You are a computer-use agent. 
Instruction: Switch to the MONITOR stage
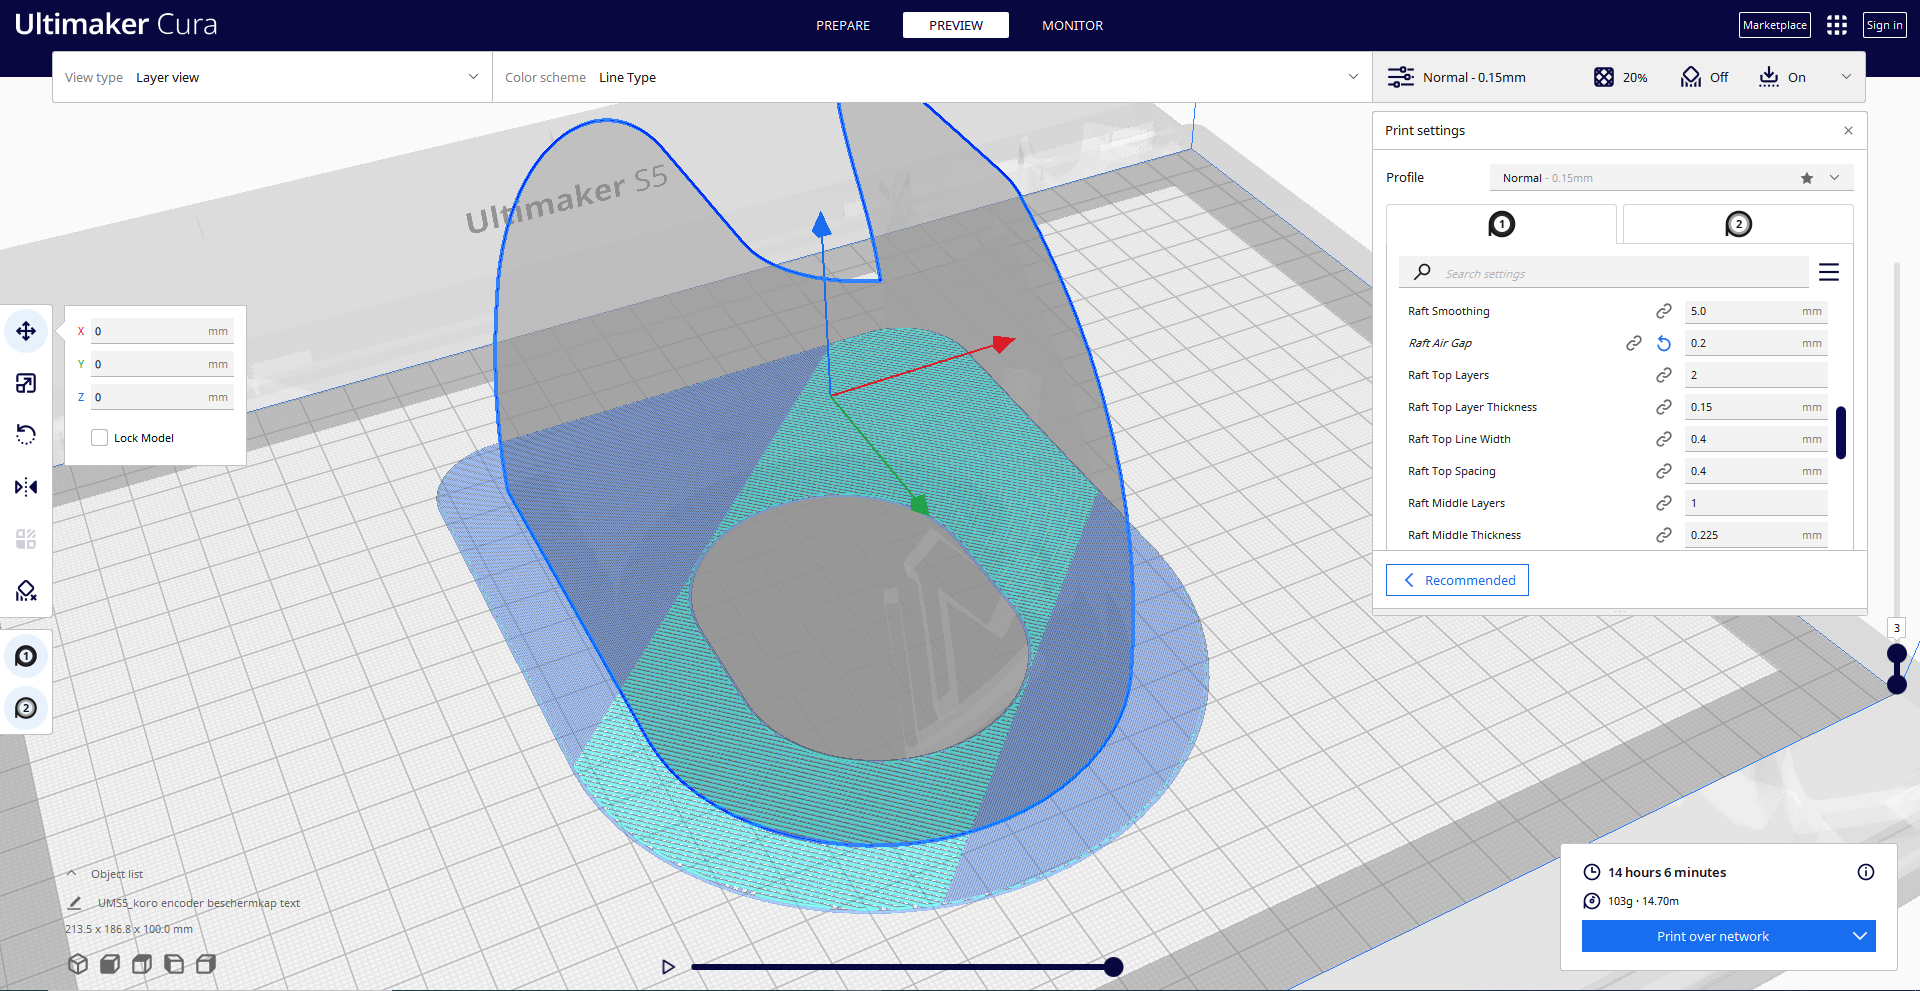[x=1072, y=25]
